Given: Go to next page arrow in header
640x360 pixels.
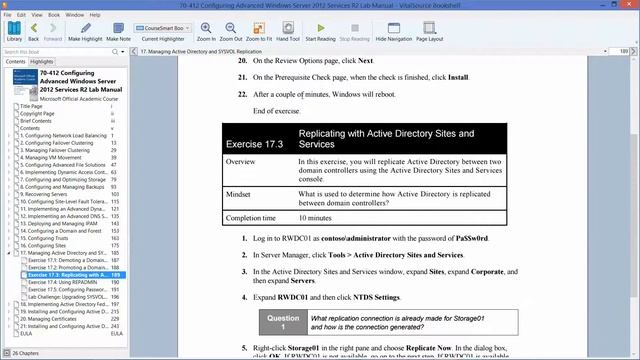Looking at the screenshot, I should click(633, 51).
